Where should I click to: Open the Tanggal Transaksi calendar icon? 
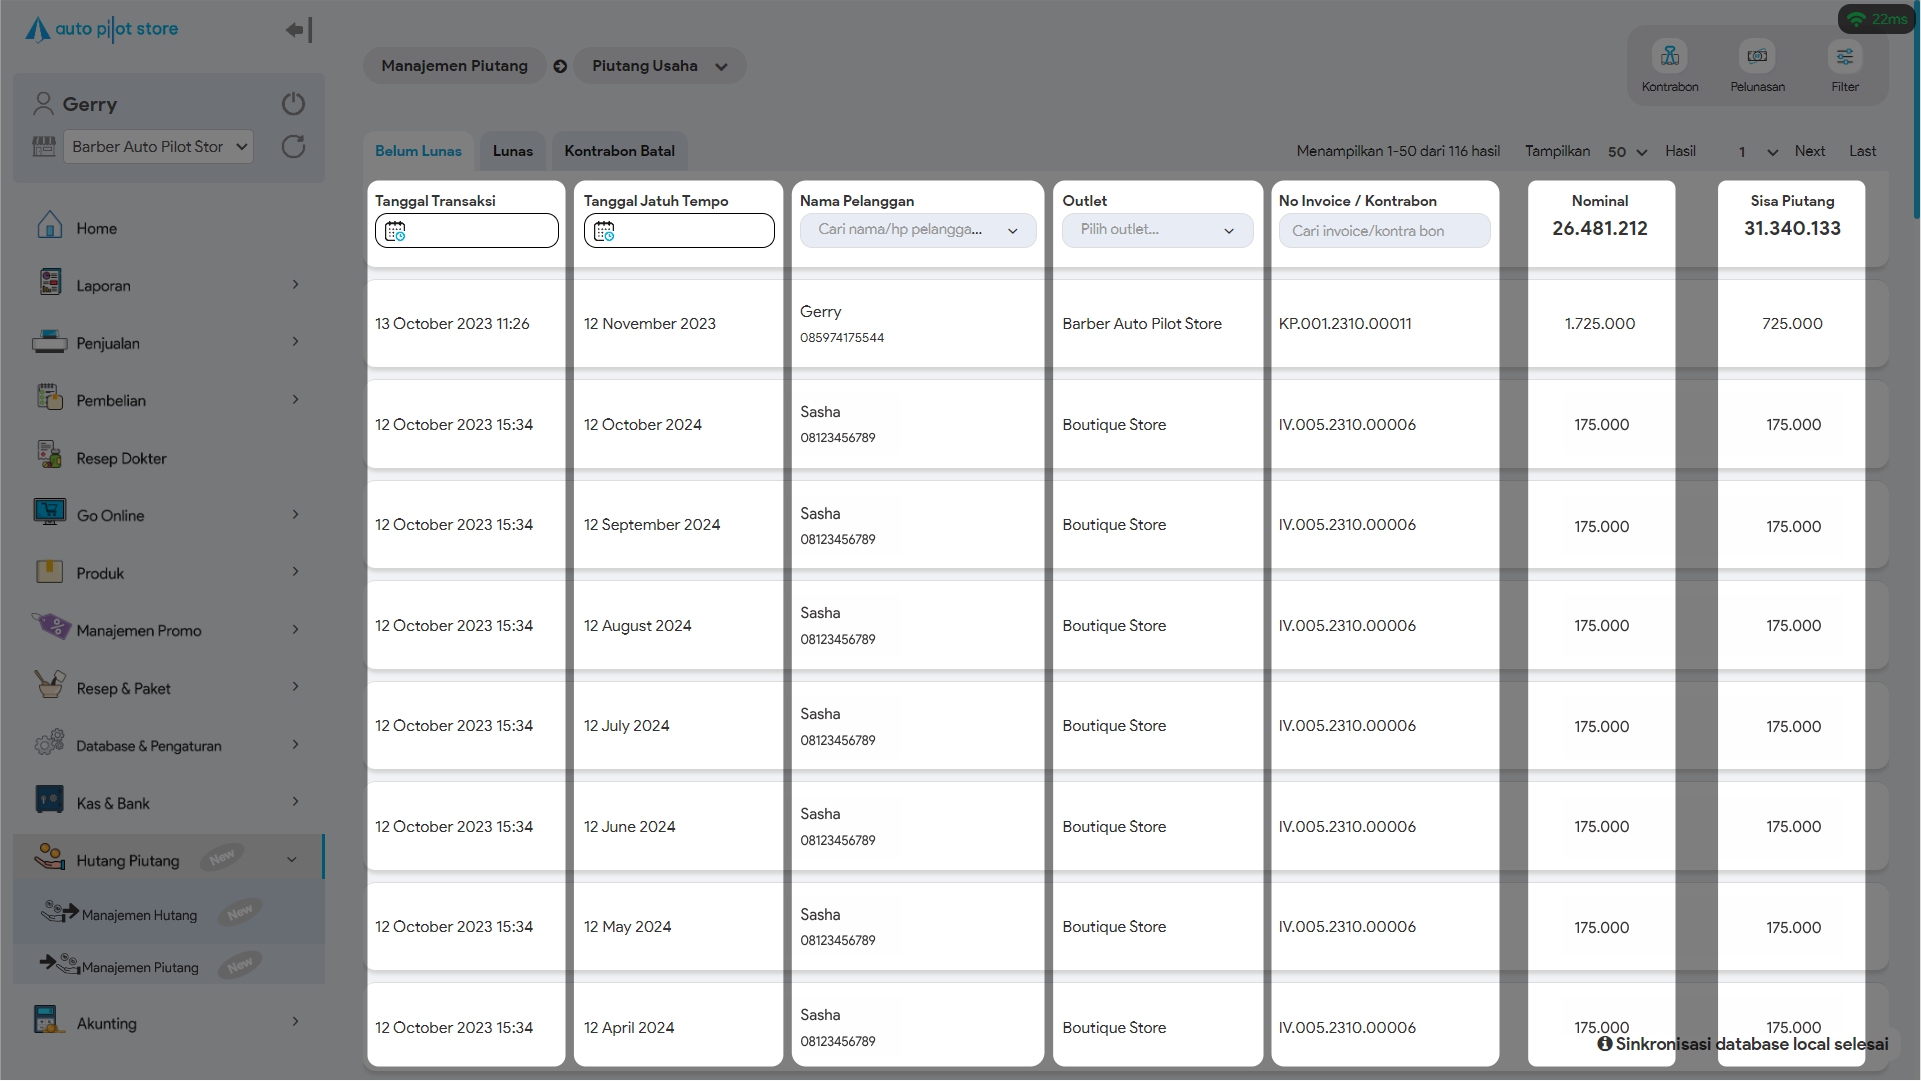(395, 231)
